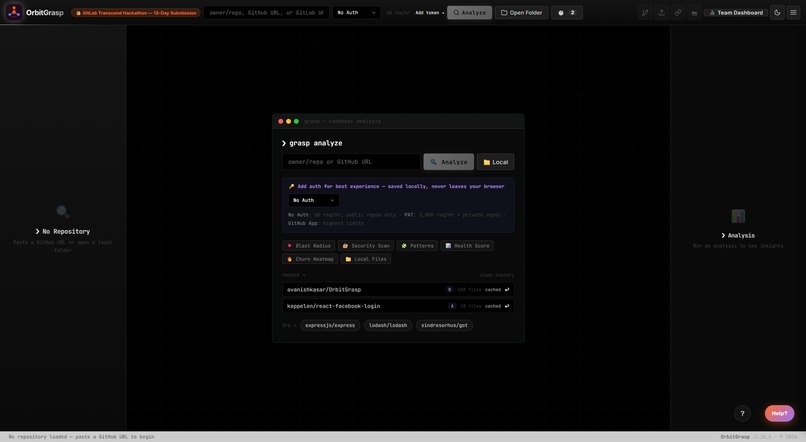Click the yellow dot of terminal panel
This screenshot has width=806, height=442.
pos(288,121)
